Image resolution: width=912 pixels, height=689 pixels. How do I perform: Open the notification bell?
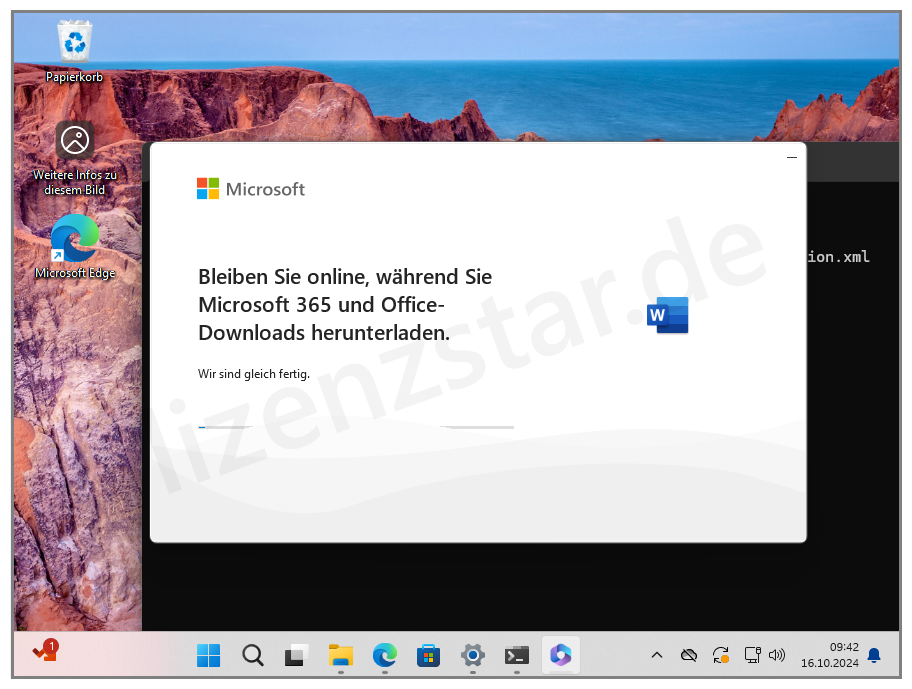(x=874, y=655)
